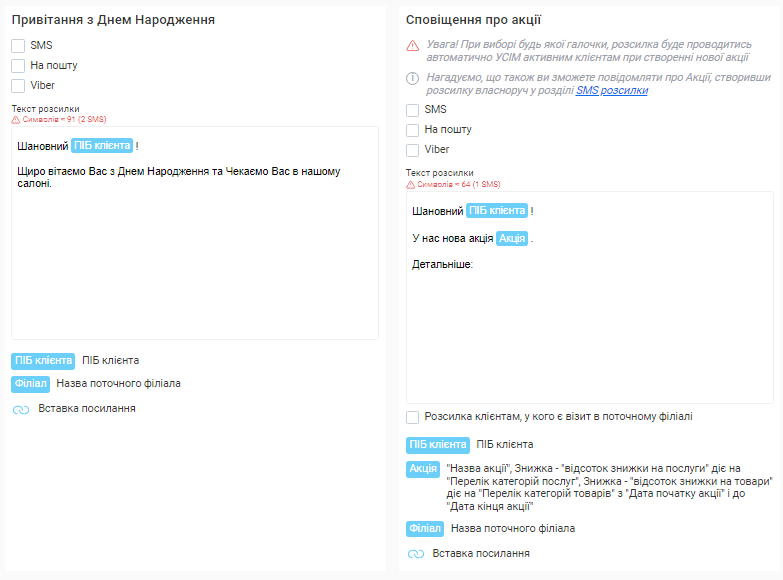Click inside the birthday greeting text area
This screenshot has width=783, height=580.
click(195, 270)
